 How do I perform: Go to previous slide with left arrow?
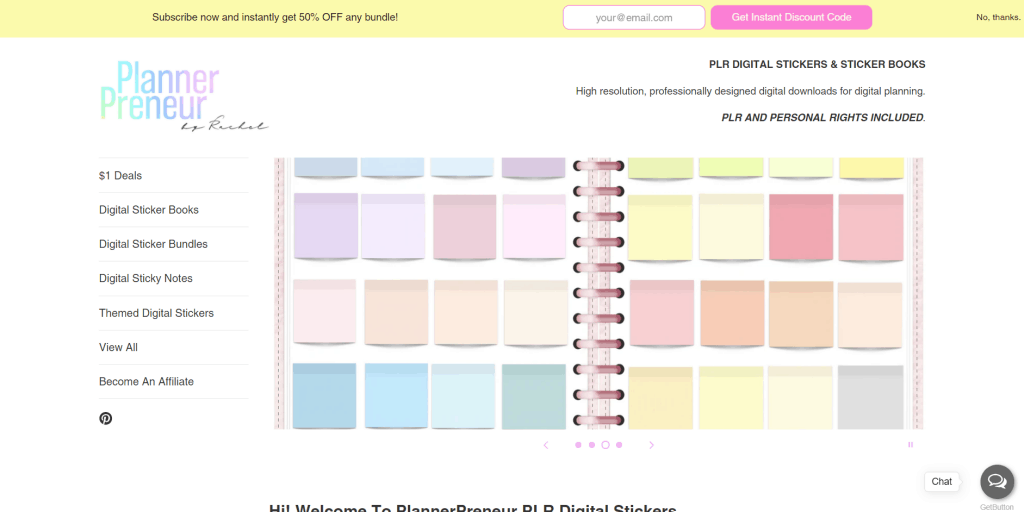tap(546, 445)
